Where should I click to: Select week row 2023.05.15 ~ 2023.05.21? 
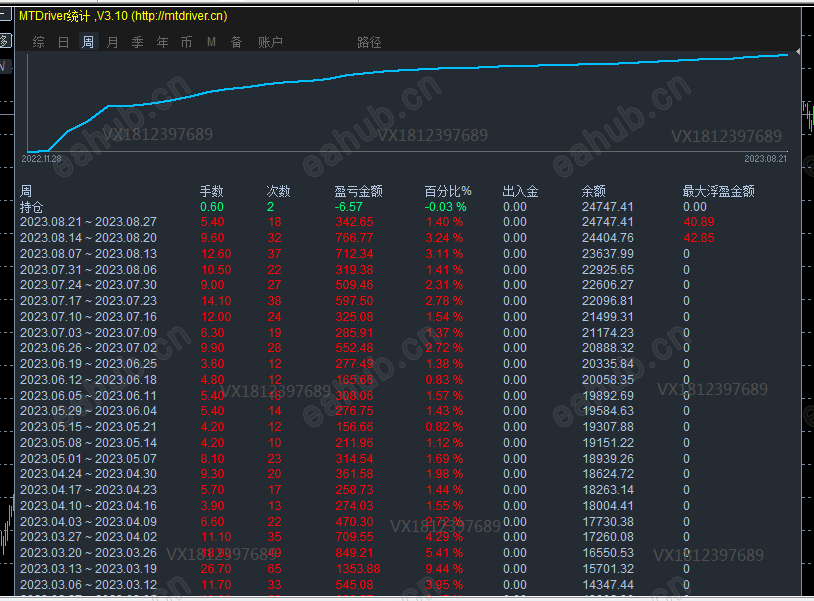tap(88, 427)
